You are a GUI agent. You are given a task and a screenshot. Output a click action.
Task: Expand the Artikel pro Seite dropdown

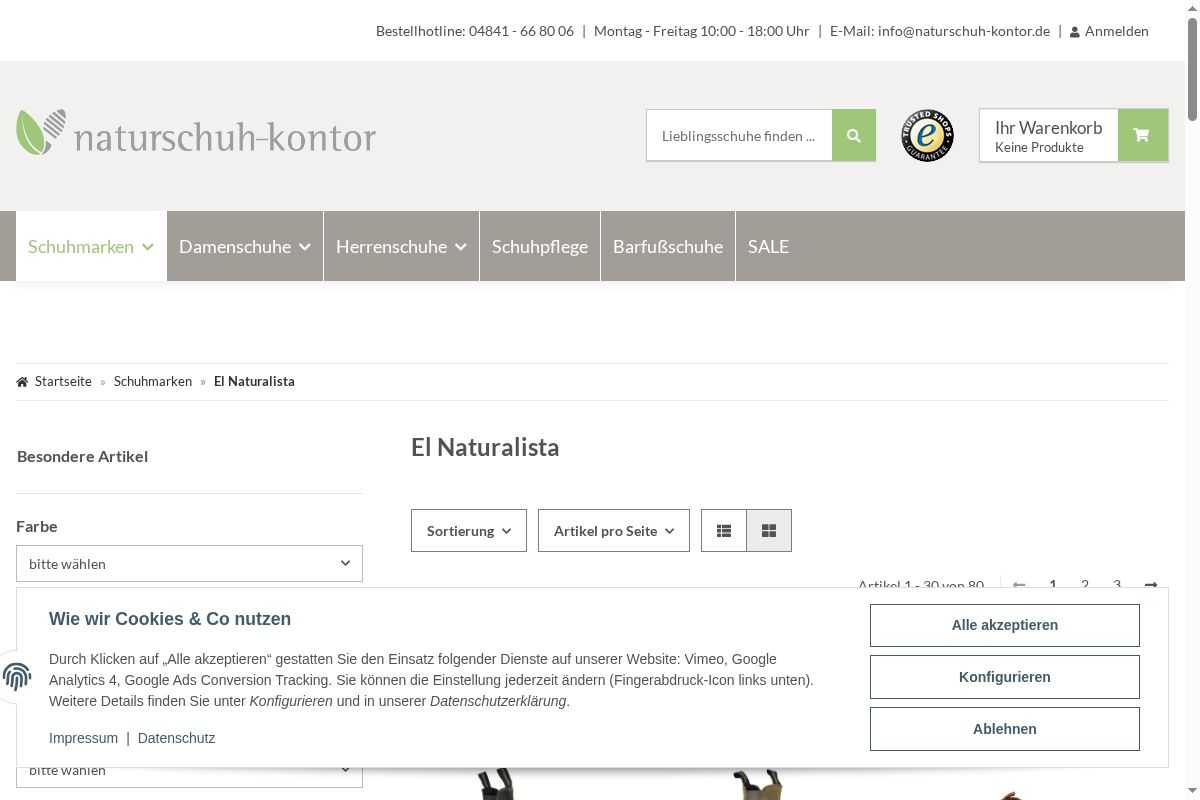[x=613, y=531]
